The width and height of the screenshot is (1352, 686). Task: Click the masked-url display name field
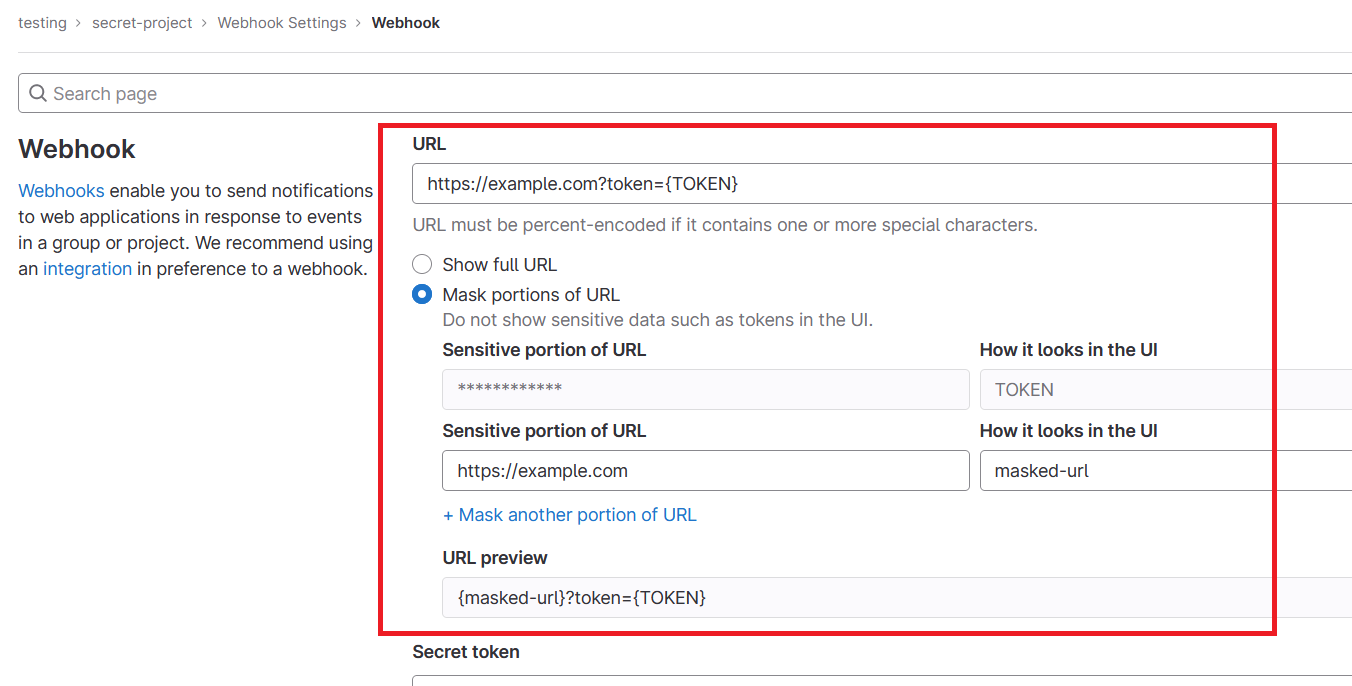(1165, 471)
